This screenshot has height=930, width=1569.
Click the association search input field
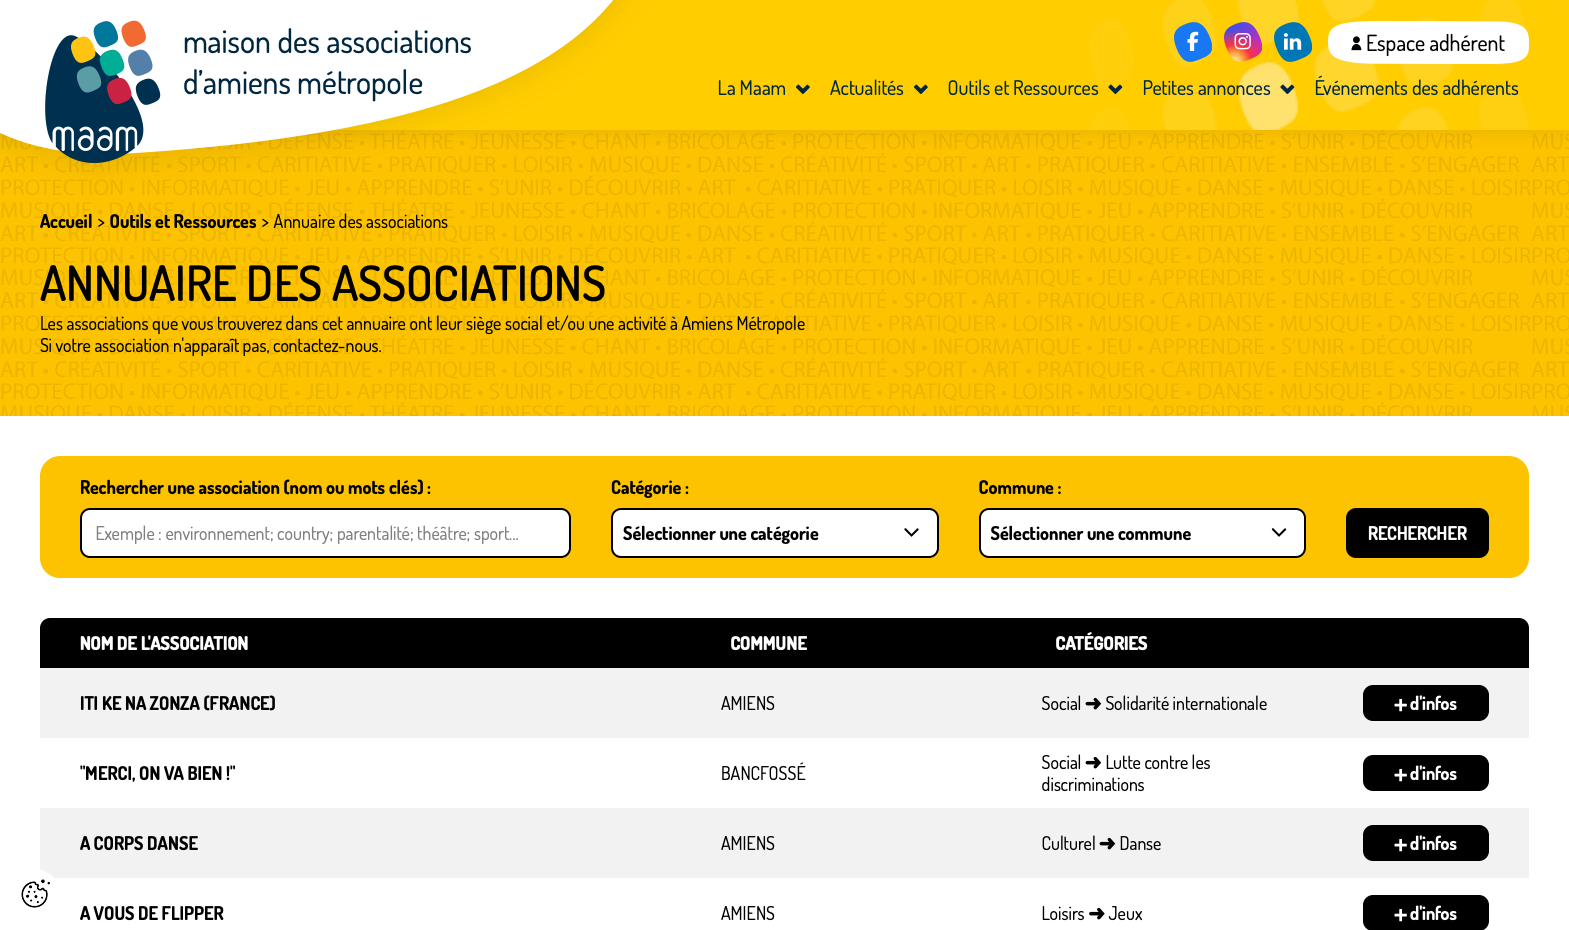tap(325, 533)
